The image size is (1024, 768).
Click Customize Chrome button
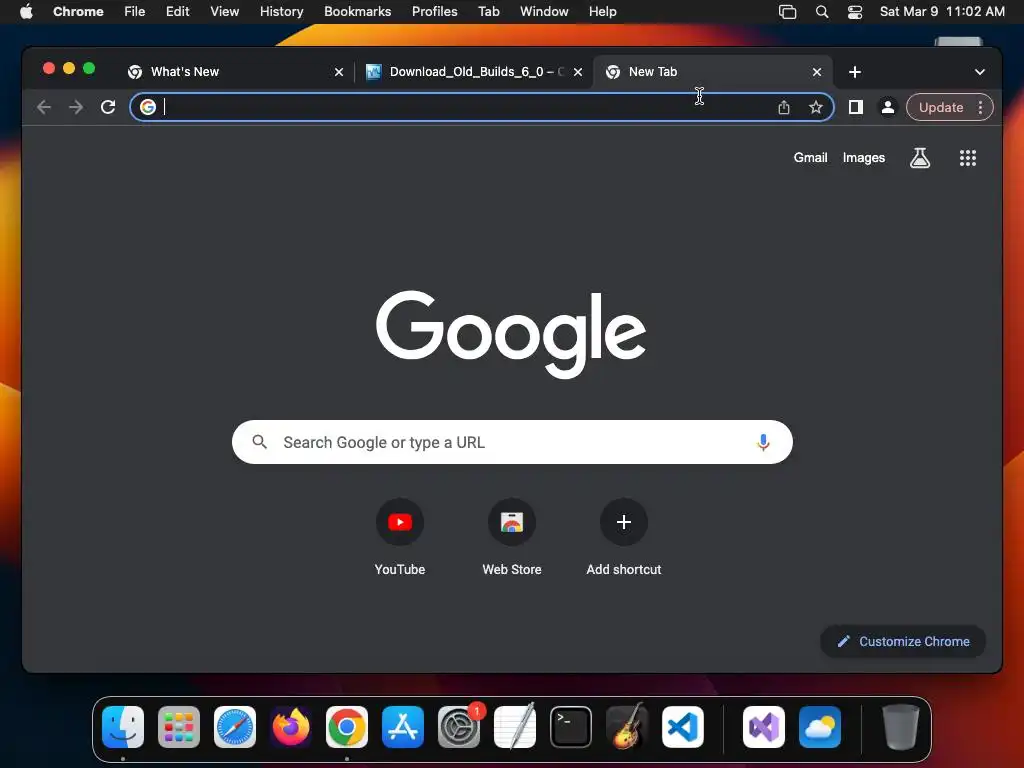tap(903, 641)
